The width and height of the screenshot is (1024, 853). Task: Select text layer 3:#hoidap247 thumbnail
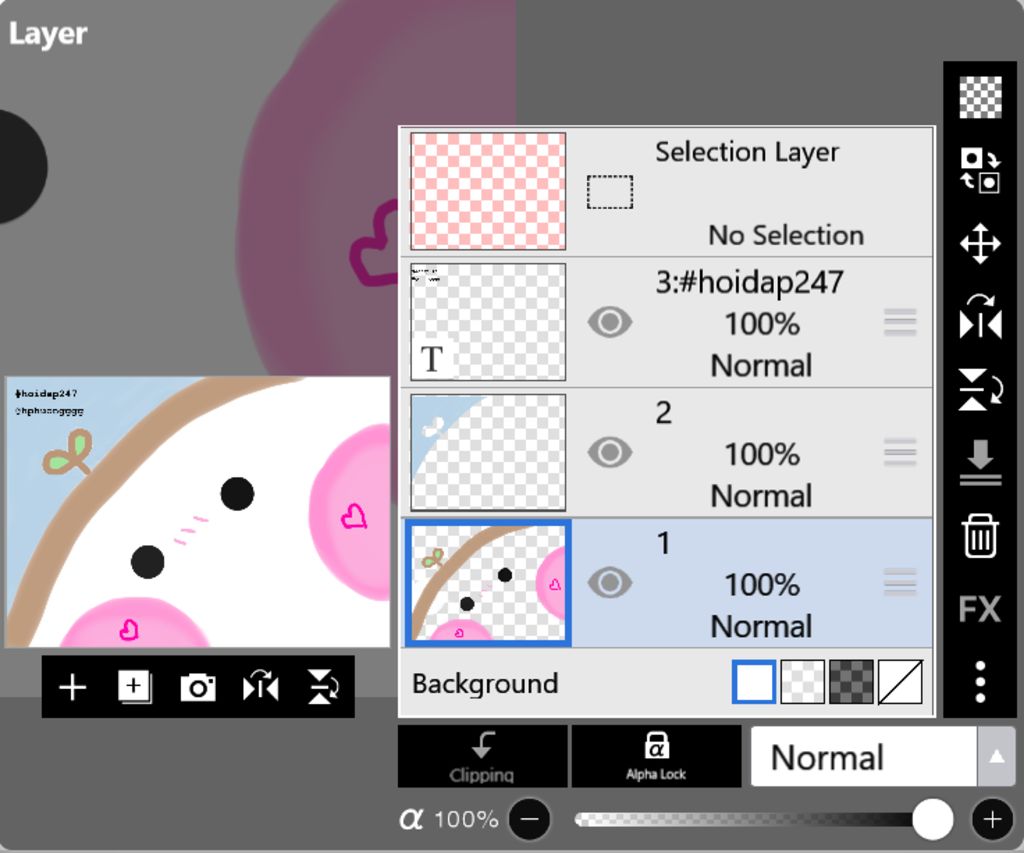488,321
